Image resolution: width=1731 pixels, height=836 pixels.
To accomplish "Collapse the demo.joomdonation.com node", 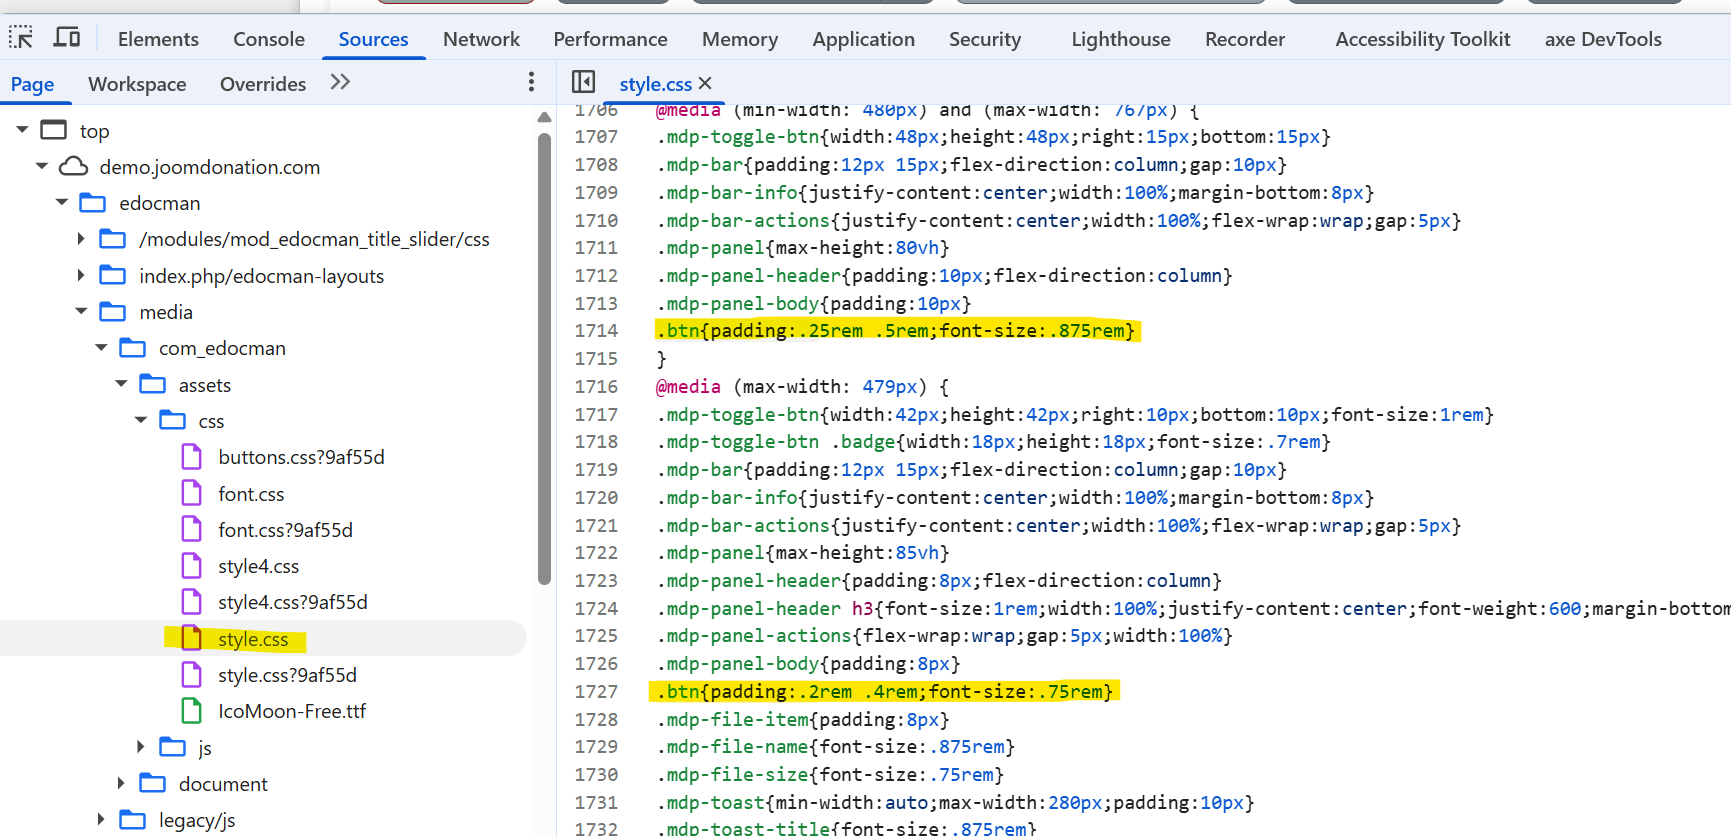I will click(x=42, y=166).
